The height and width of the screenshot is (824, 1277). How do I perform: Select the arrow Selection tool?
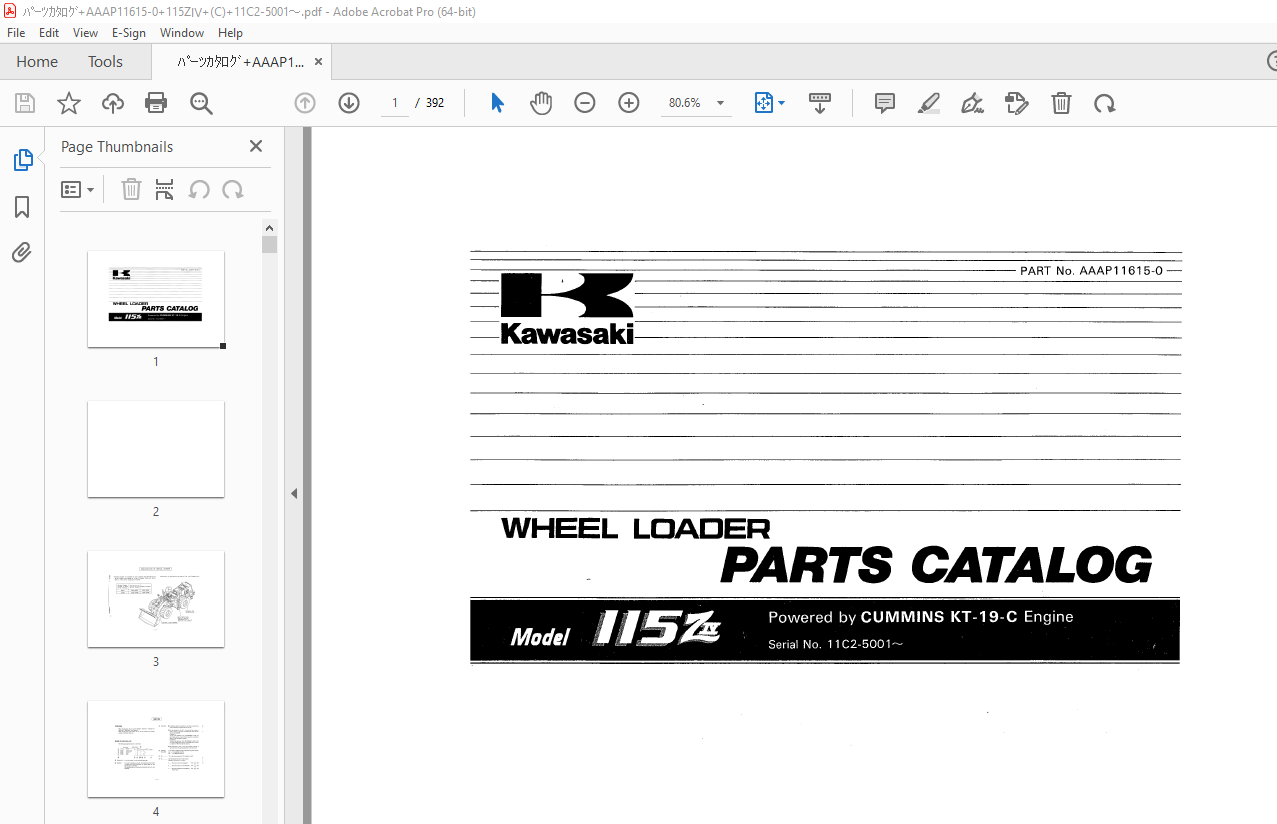(x=497, y=103)
